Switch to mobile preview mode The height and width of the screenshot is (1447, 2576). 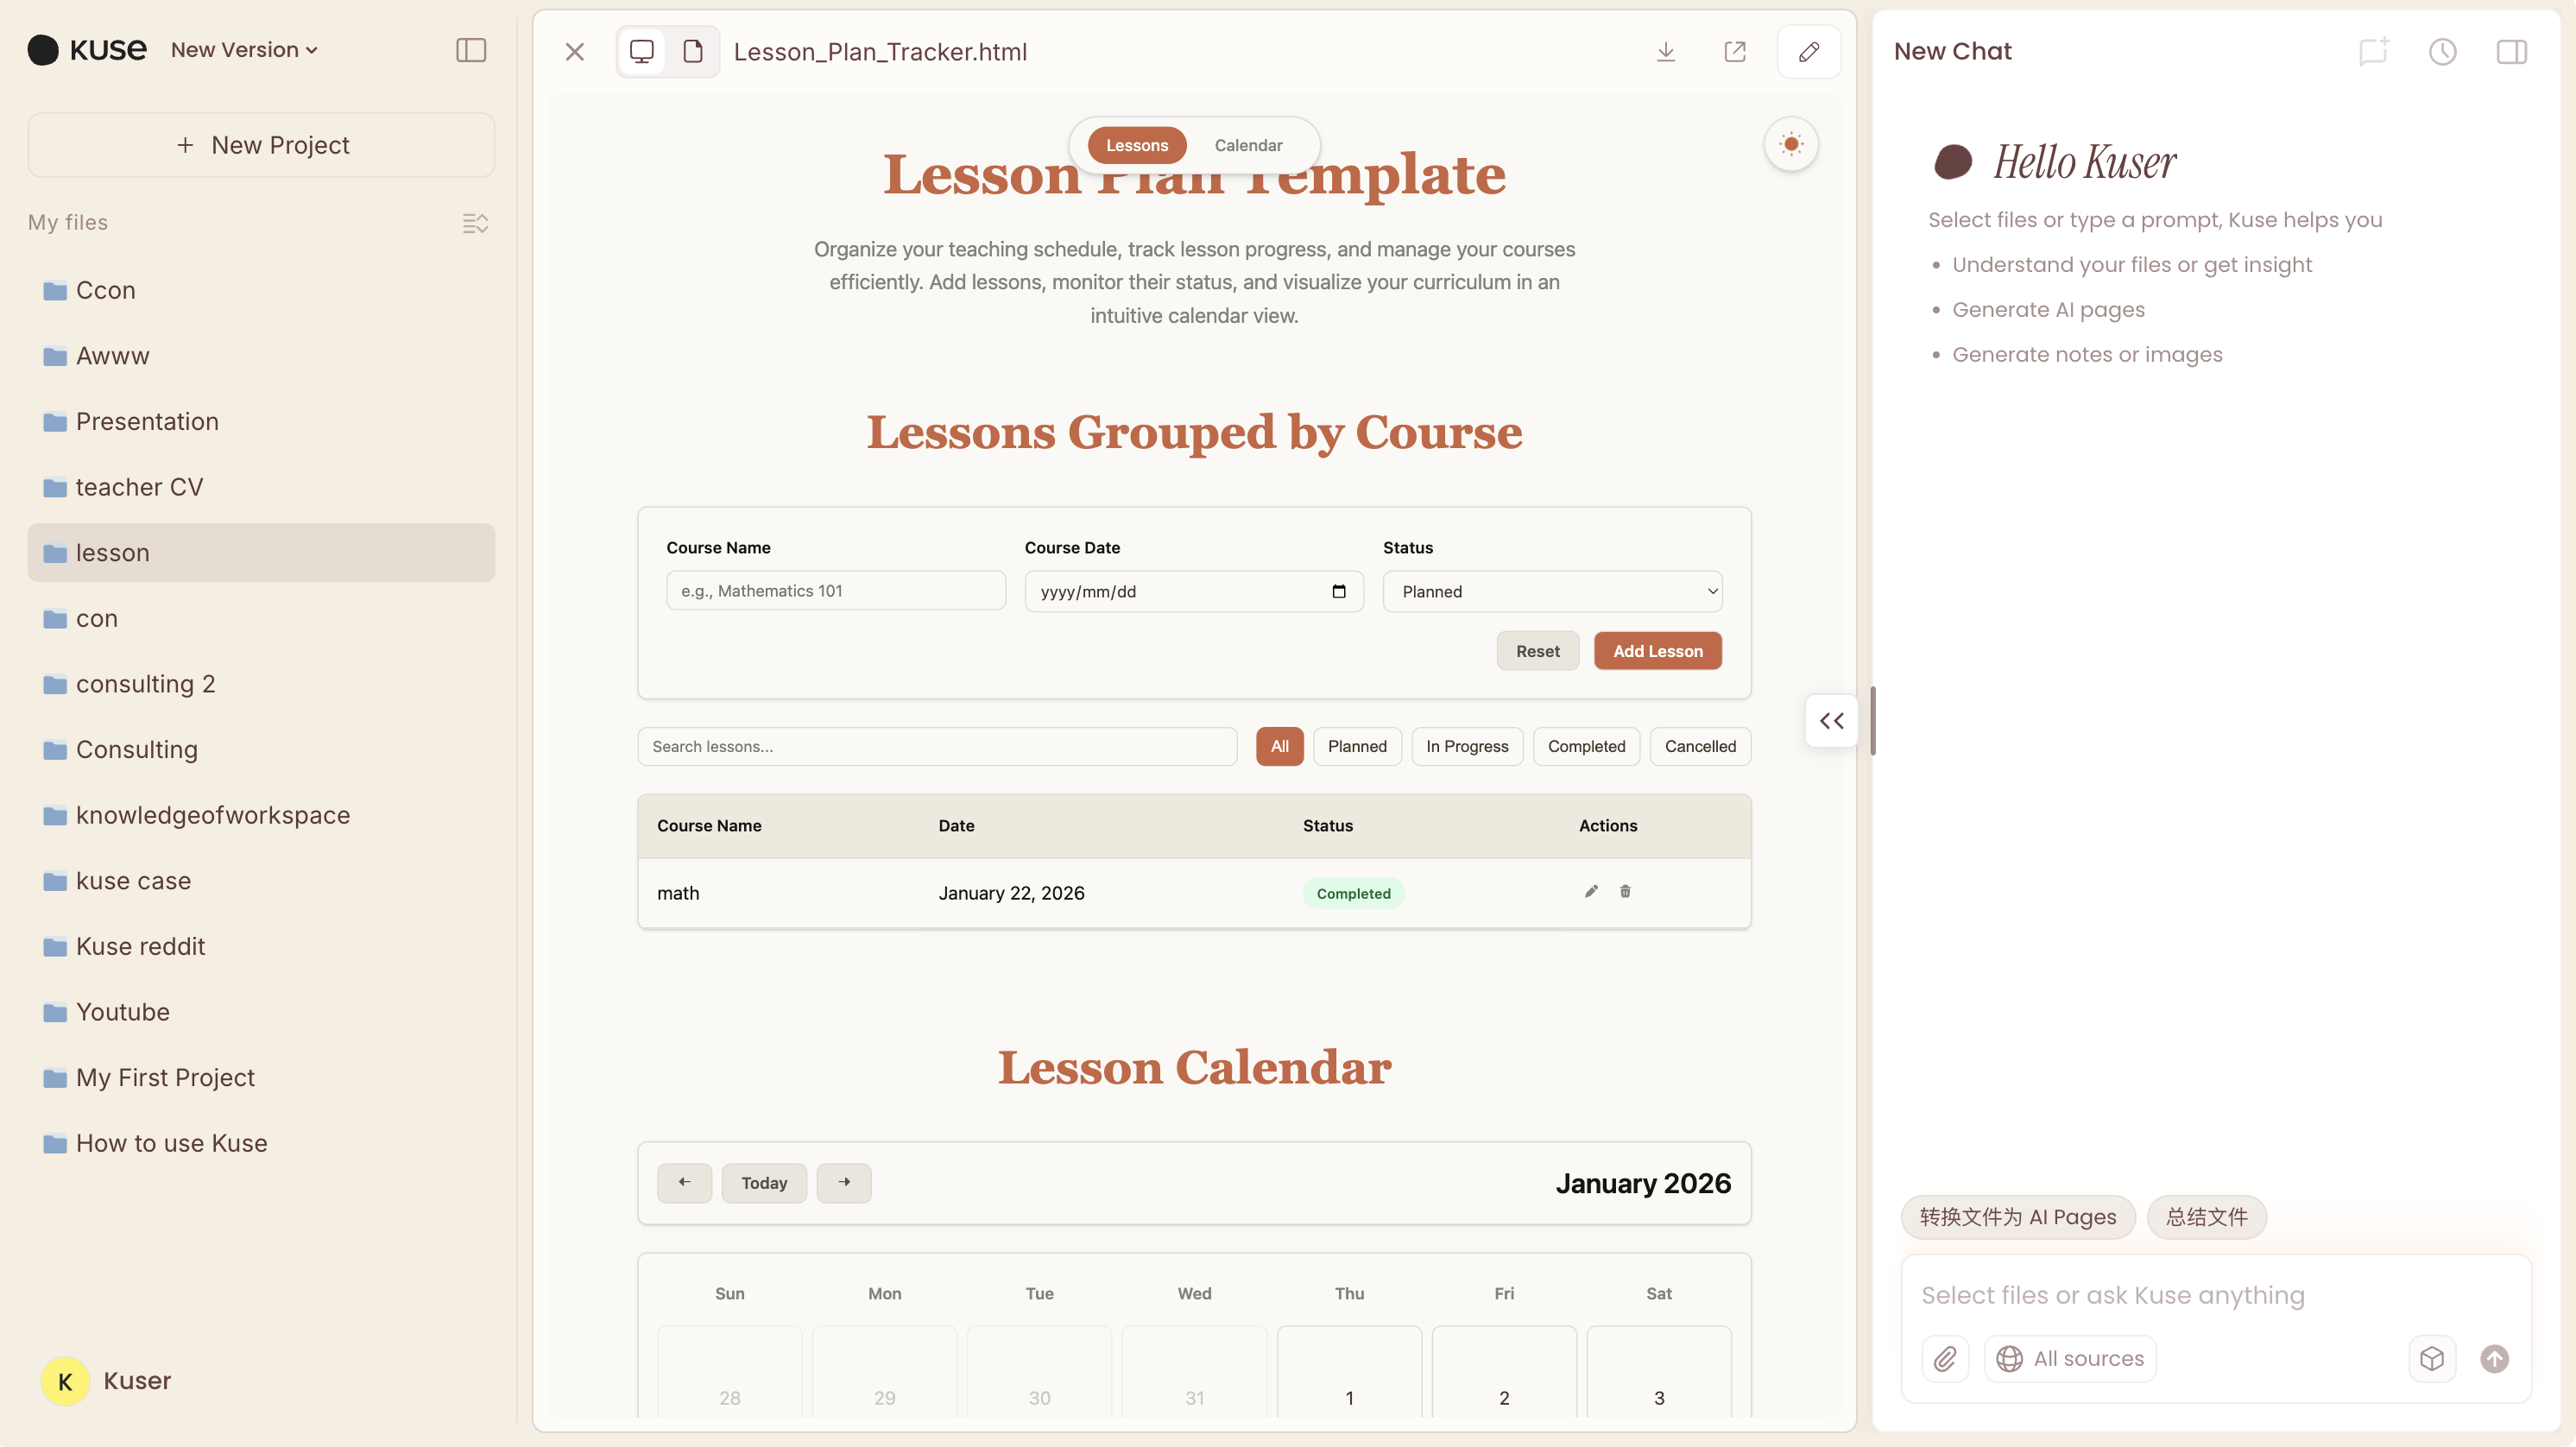692,50
